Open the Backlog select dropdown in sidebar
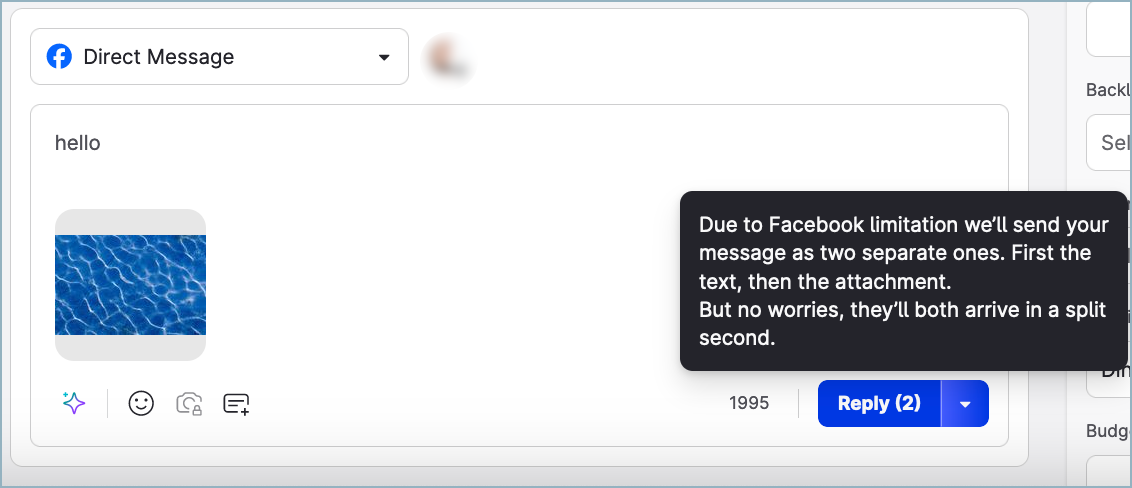 click(x=1112, y=143)
